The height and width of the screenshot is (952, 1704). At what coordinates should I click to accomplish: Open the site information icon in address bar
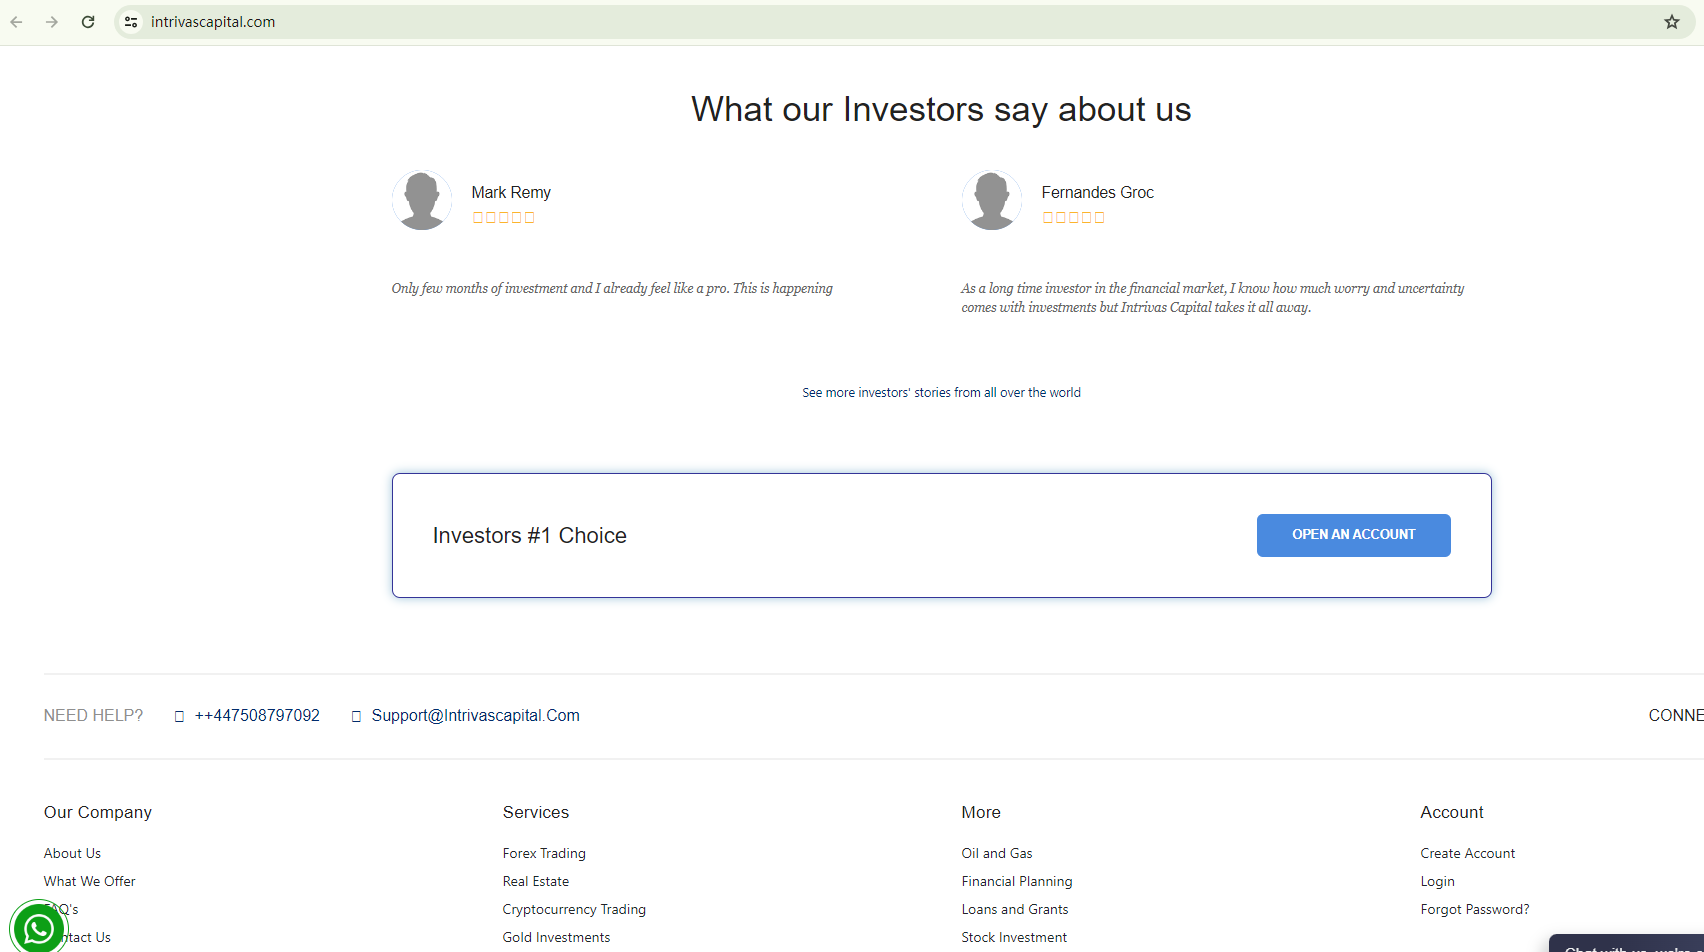pyautogui.click(x=131, y=22)
